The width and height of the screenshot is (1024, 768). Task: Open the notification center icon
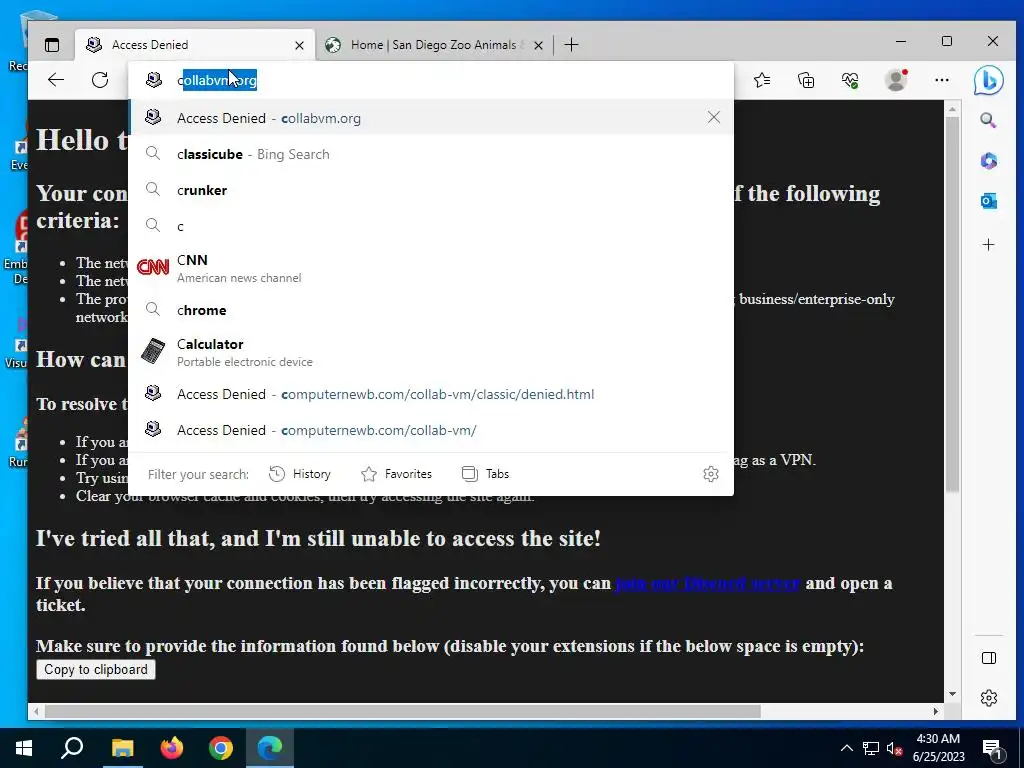click(x=993, y=749)
